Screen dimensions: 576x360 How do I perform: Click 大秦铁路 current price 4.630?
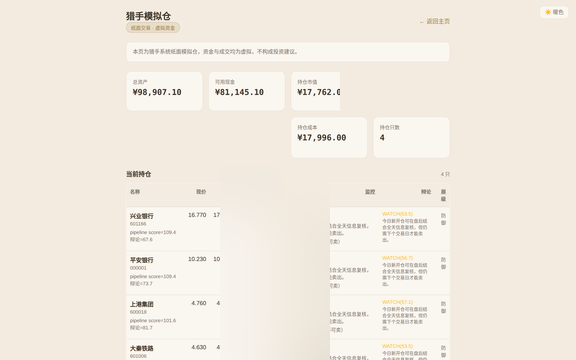pyautogui.click(x=199, y=347)
